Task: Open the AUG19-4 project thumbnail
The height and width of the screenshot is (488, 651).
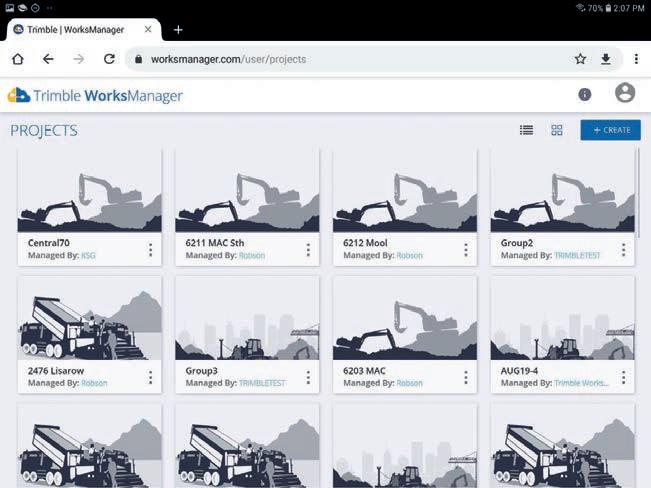Action: pyautogui.click(x=563, y=319)
